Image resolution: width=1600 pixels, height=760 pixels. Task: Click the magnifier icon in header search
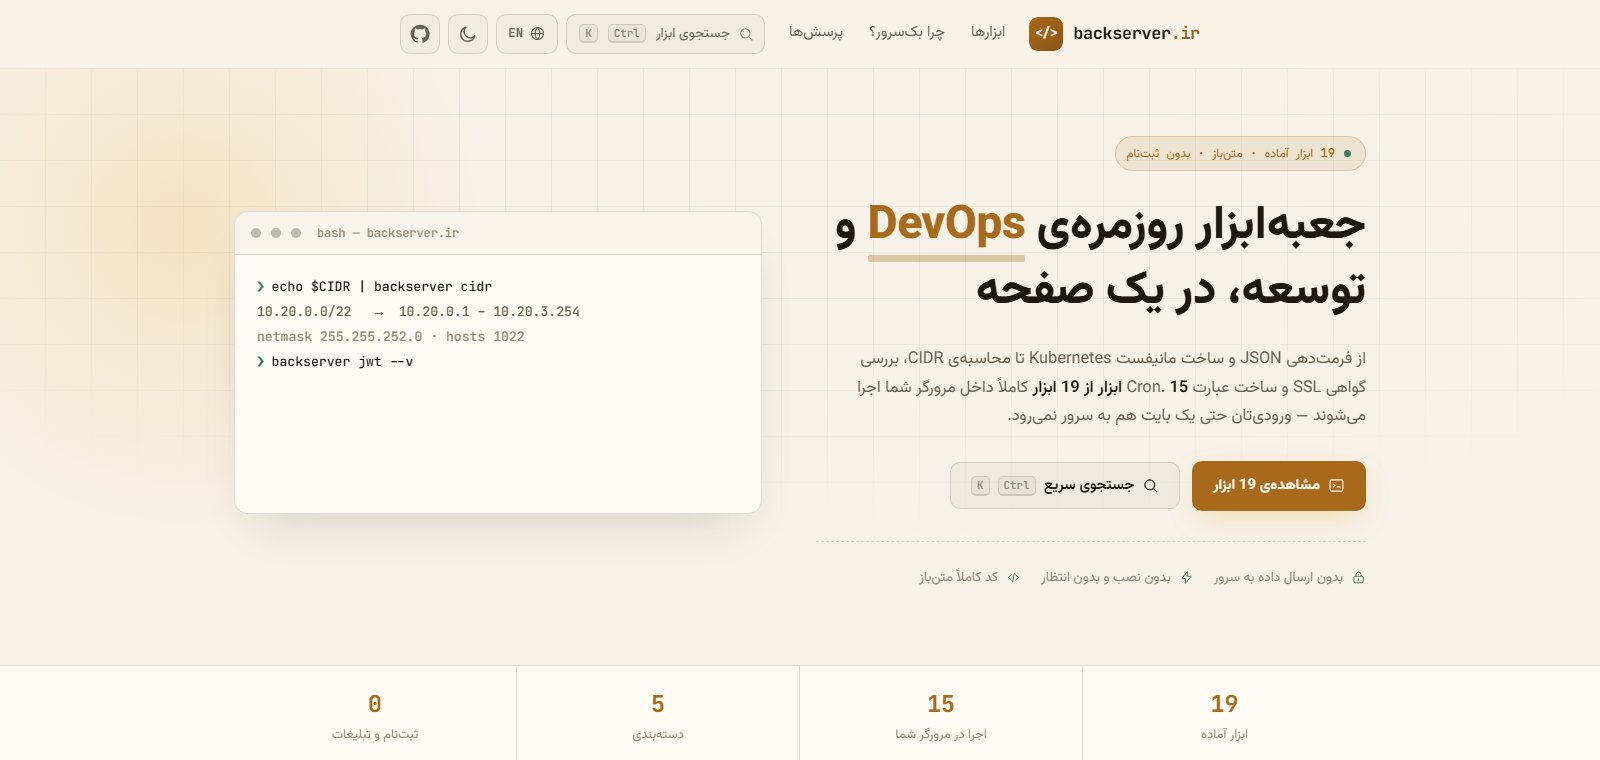coord(746,34)
